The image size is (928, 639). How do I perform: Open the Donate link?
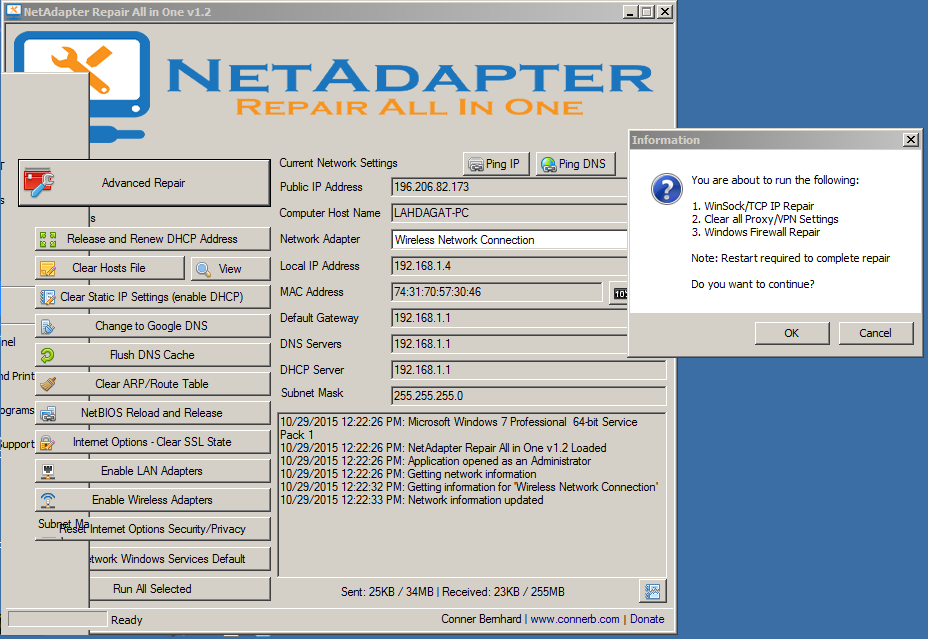[647, 619]
